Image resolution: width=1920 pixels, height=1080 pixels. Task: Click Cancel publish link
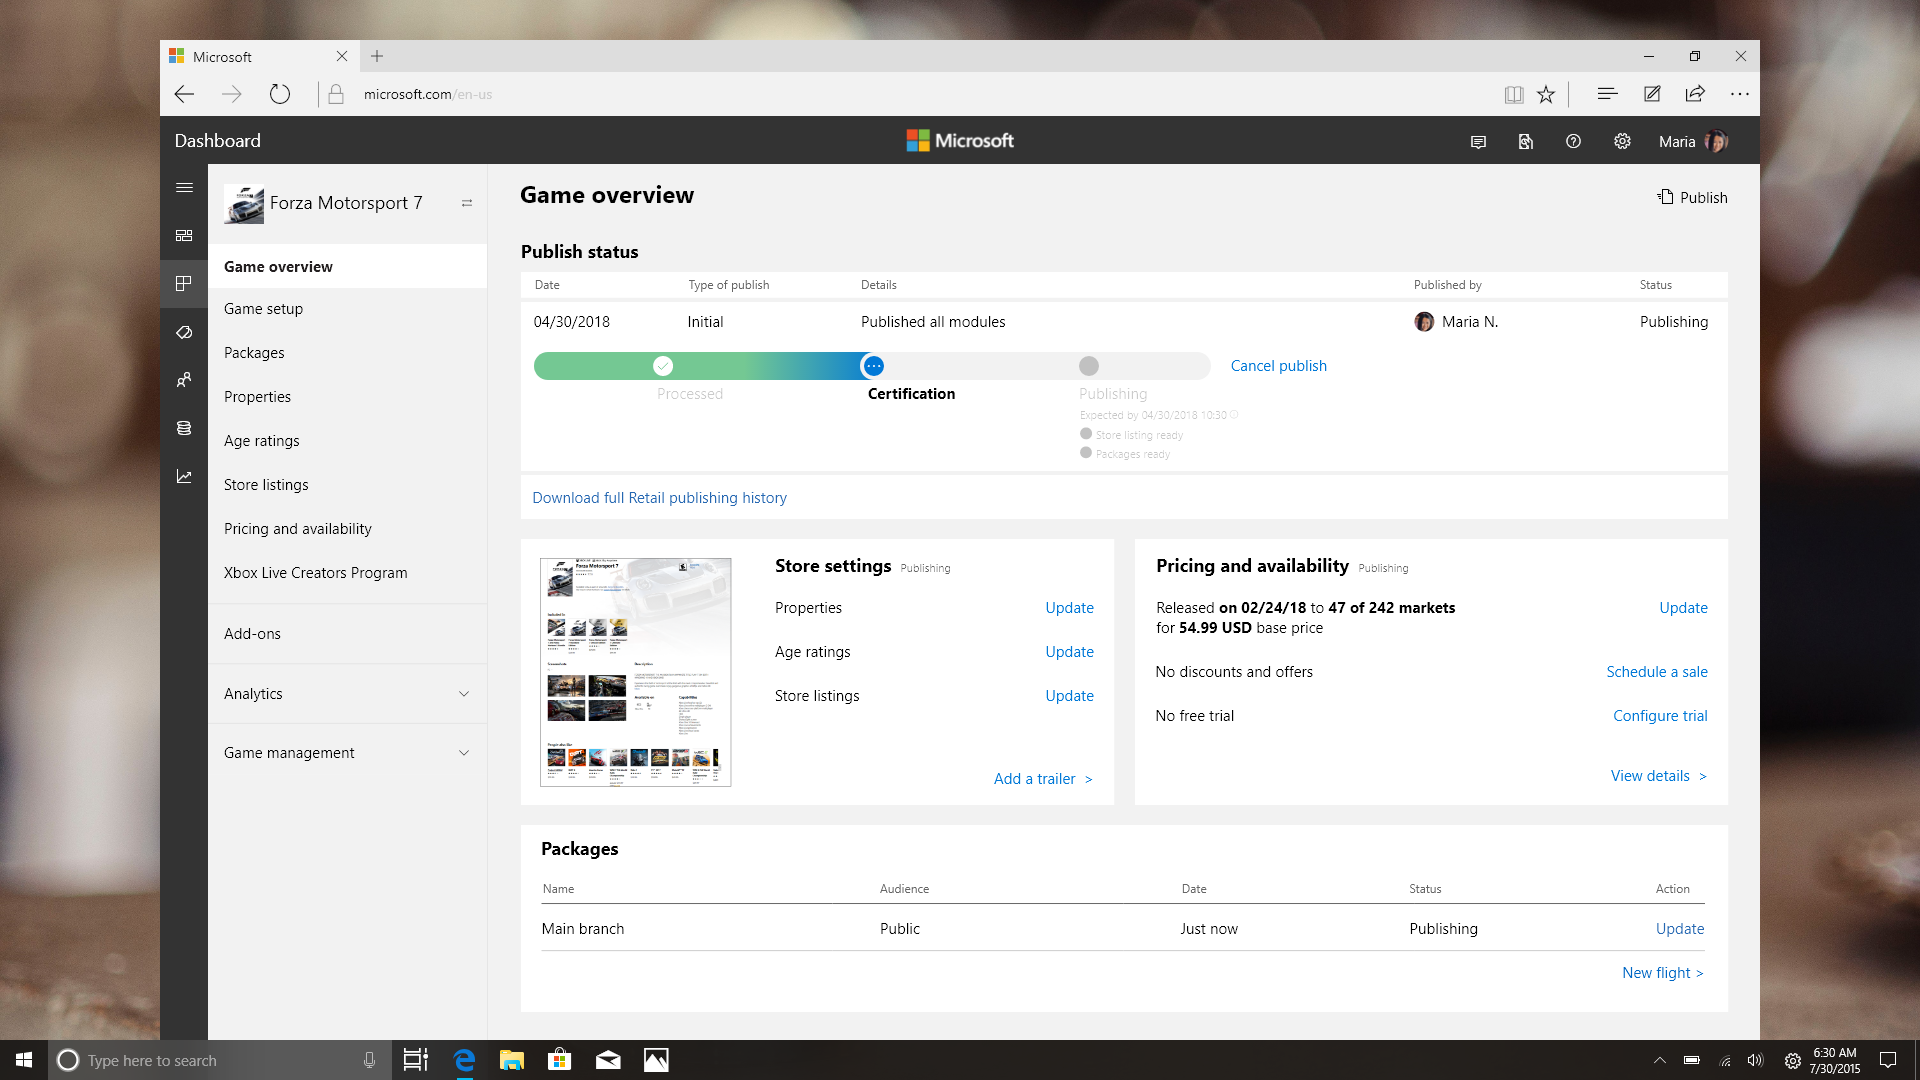click(x=1278, y=366)
